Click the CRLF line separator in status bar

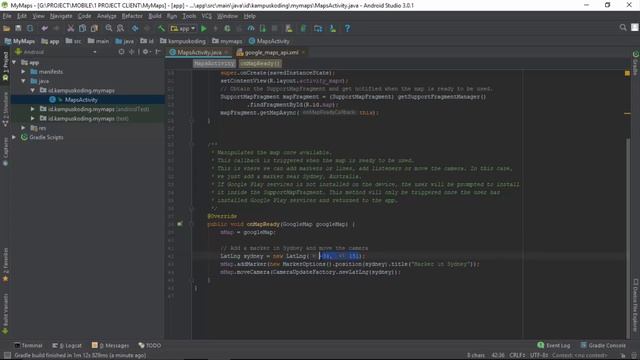click(x=517, y=355)
